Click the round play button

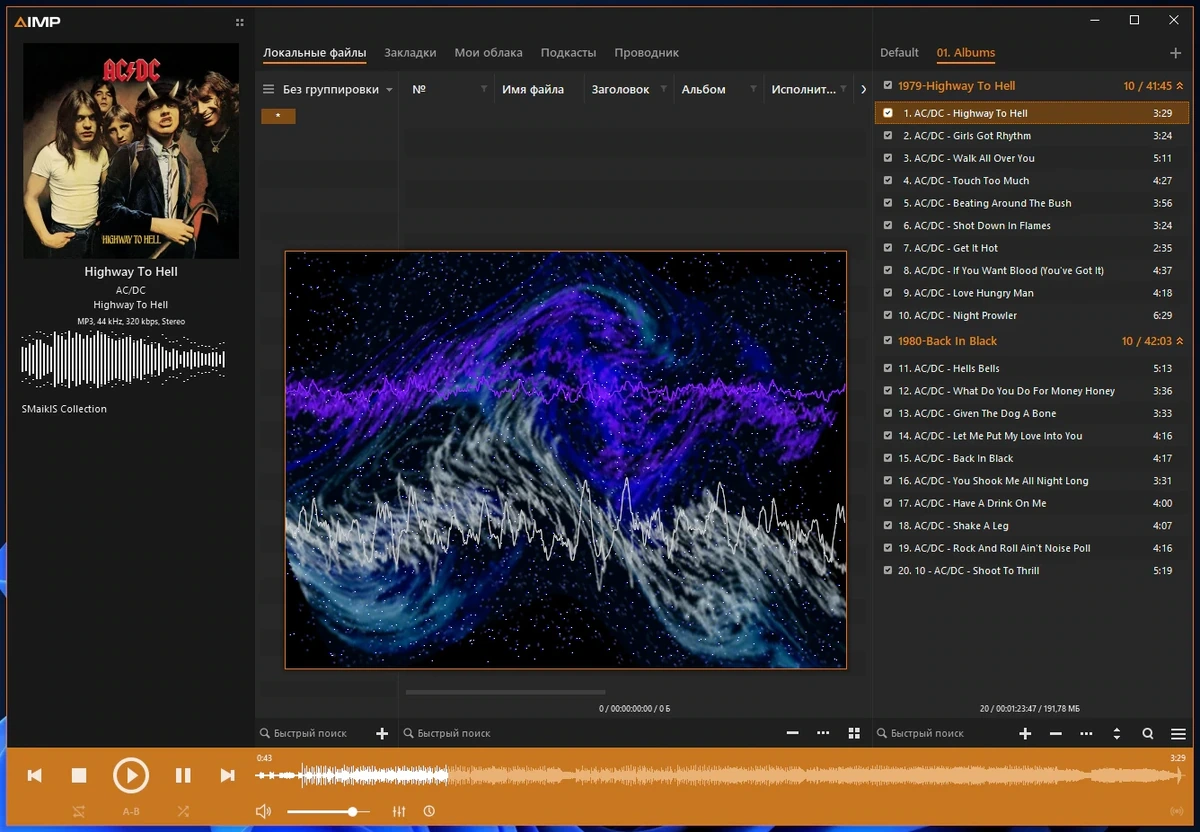[131, 775]
